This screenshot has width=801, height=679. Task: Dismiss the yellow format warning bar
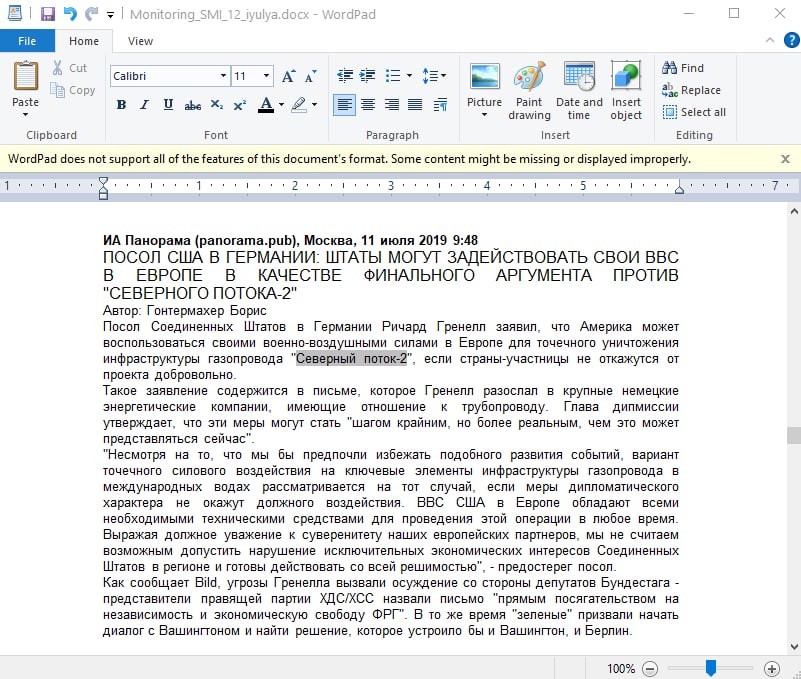point(785,159)
